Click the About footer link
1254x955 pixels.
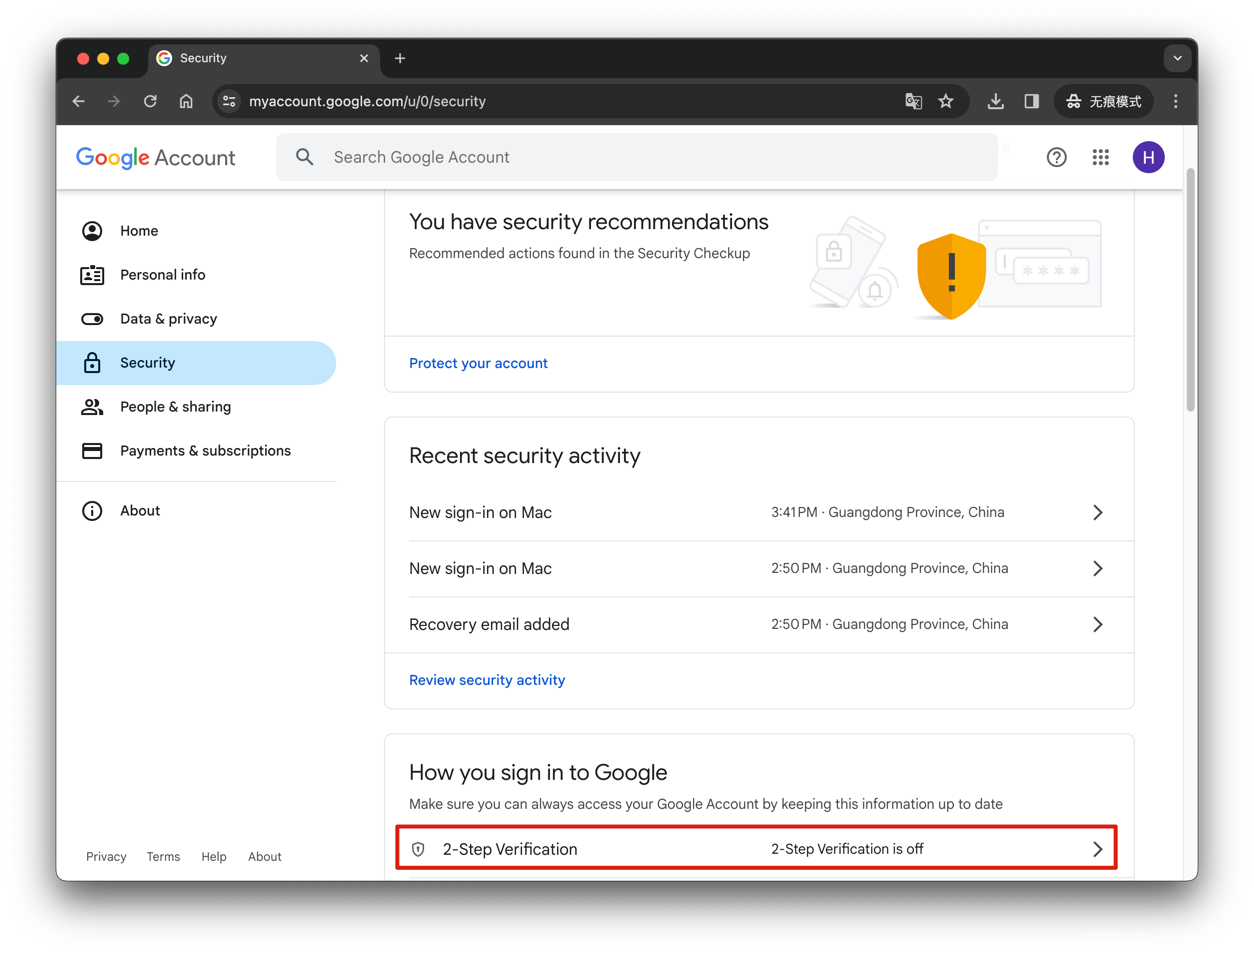click(264, 857)
